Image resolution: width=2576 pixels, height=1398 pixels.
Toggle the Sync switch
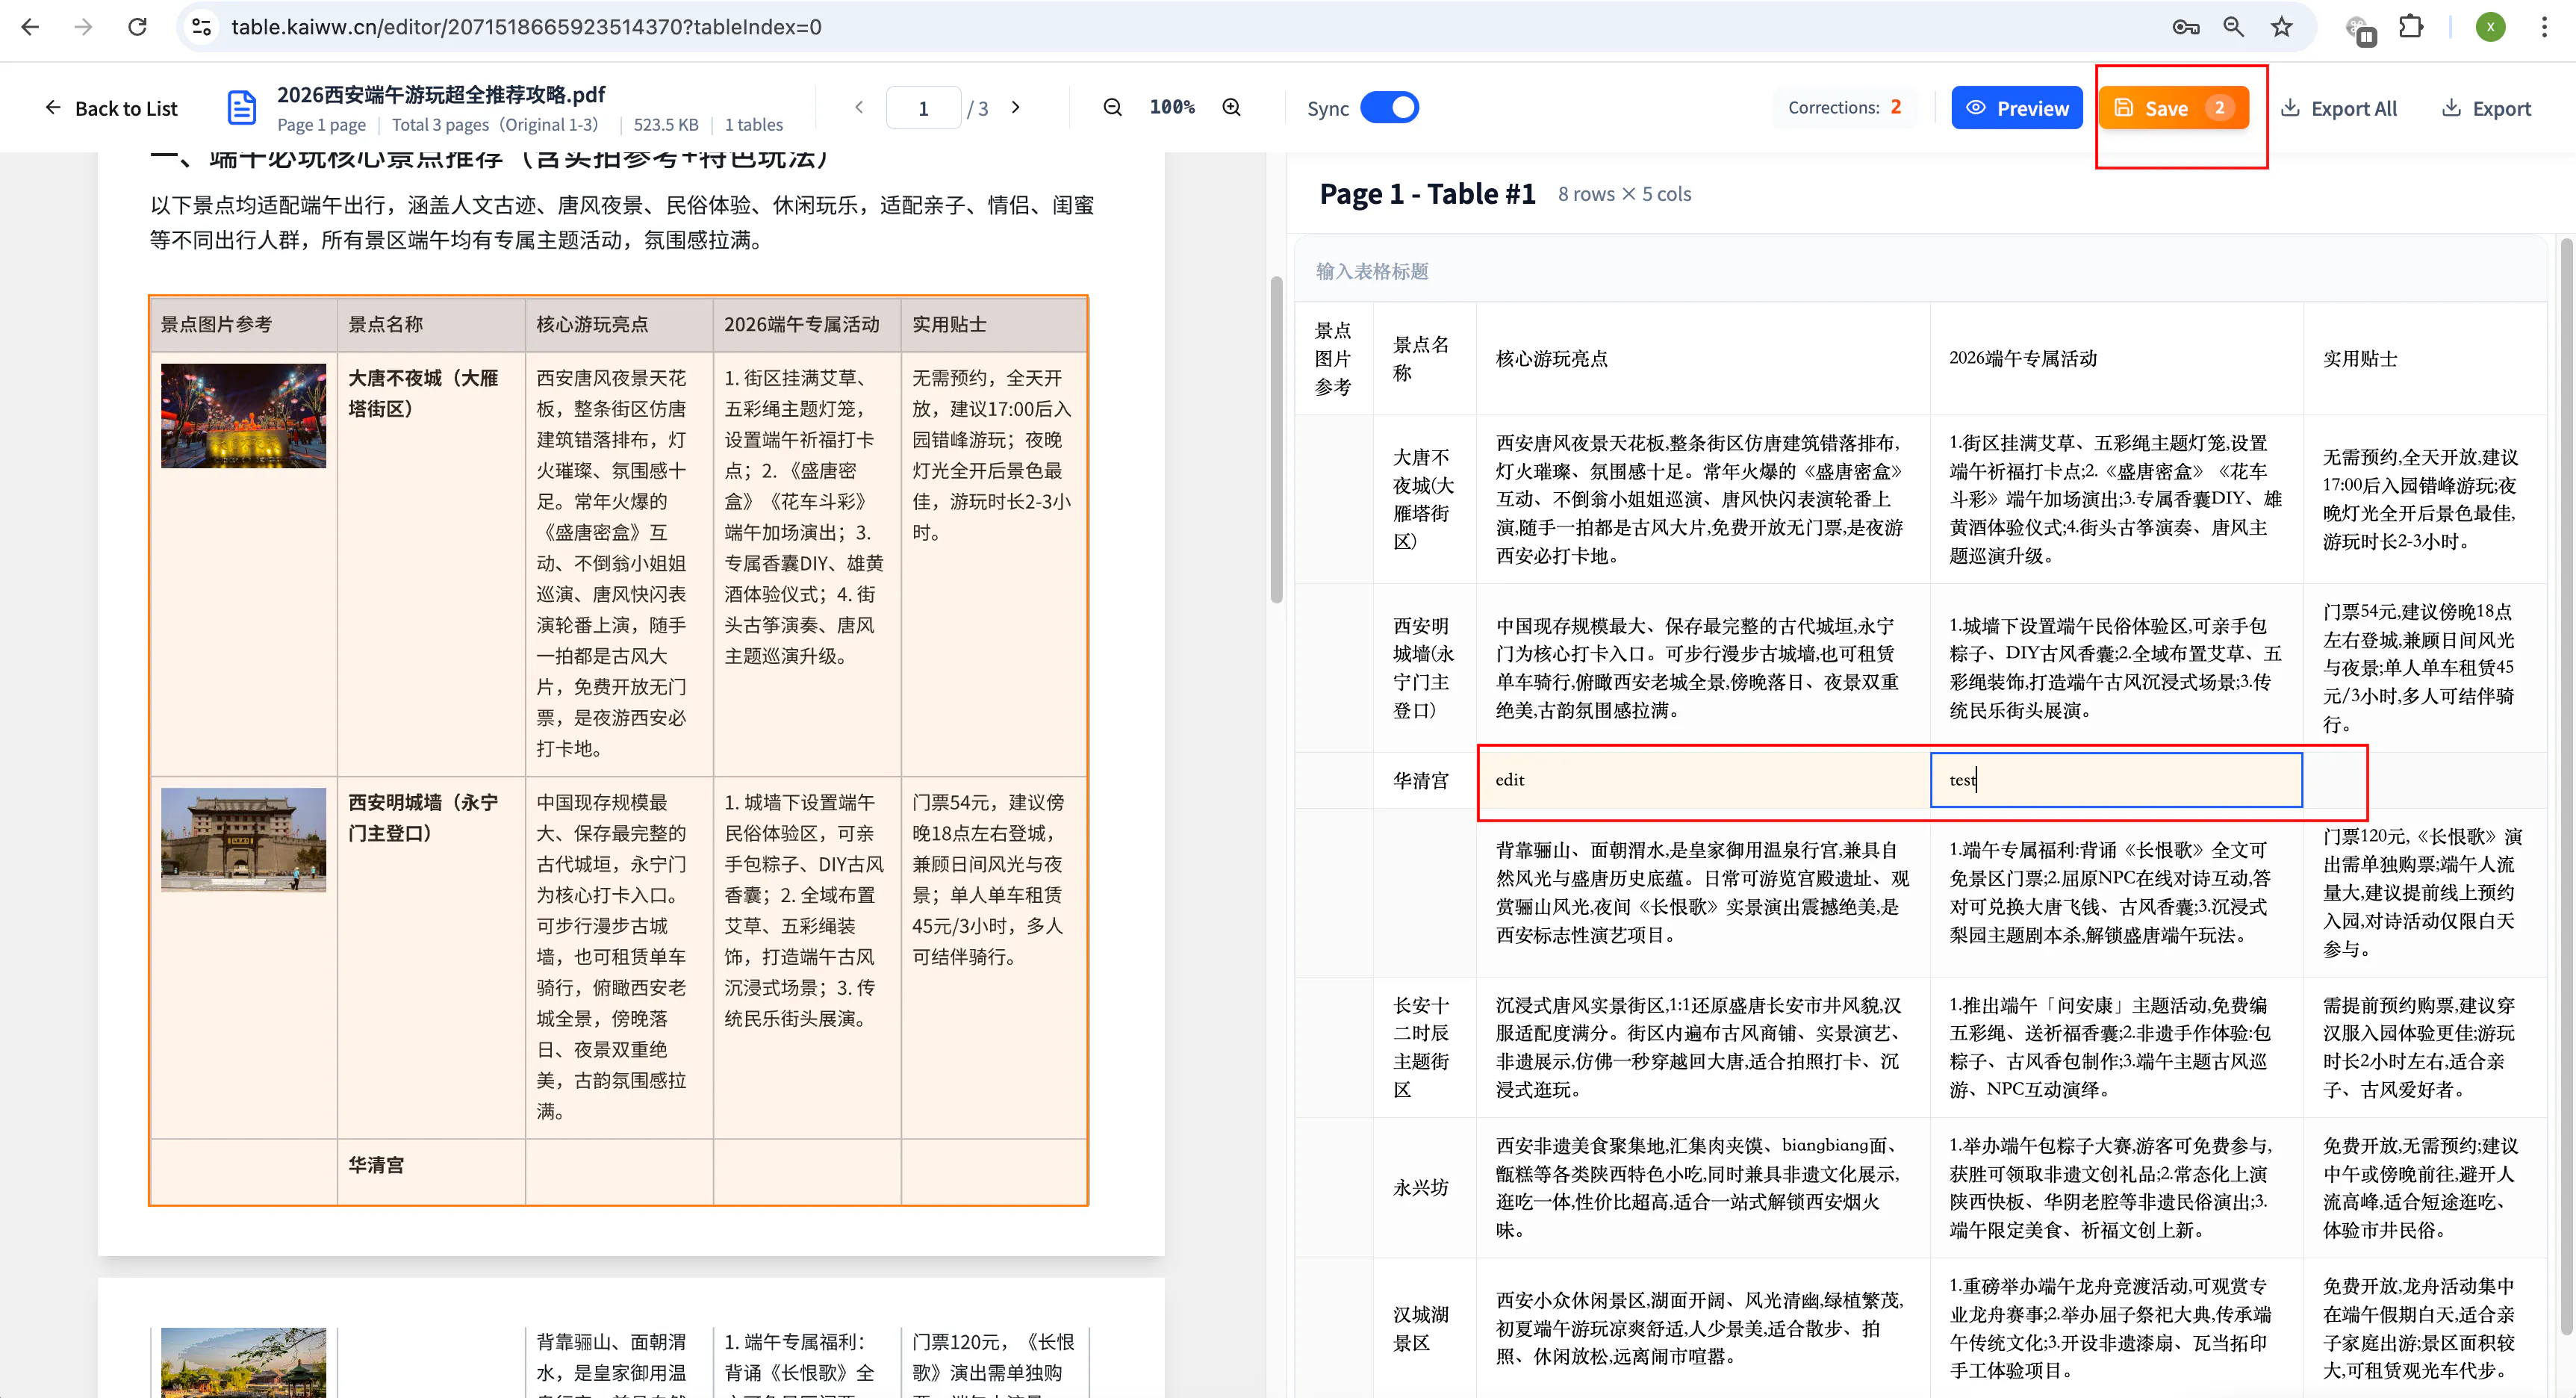pos(1390,107)
